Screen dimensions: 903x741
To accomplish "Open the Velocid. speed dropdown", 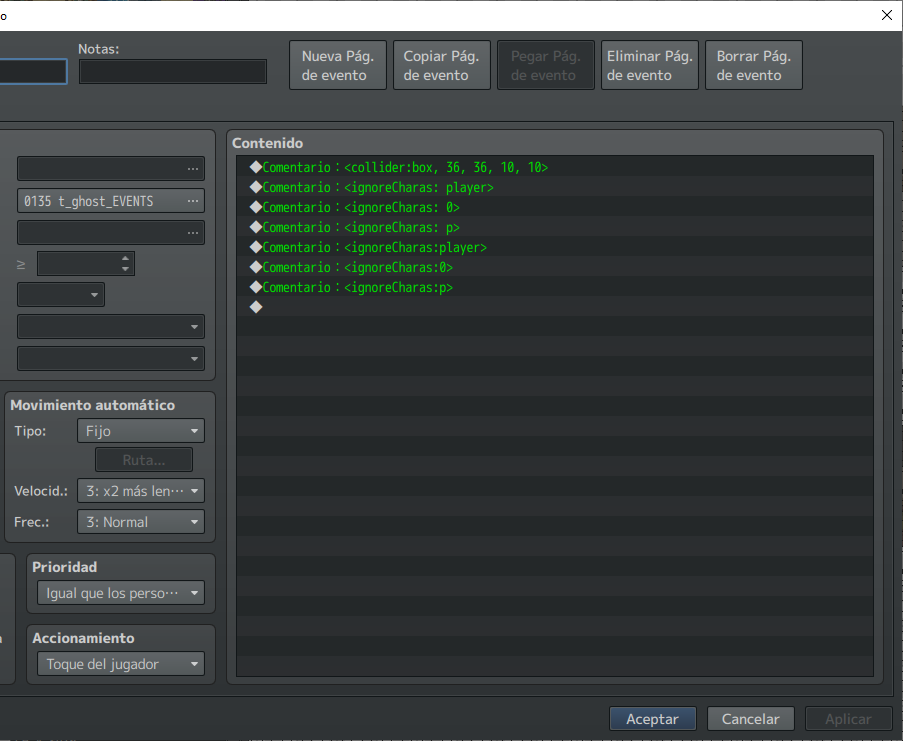I will point(141,491).
